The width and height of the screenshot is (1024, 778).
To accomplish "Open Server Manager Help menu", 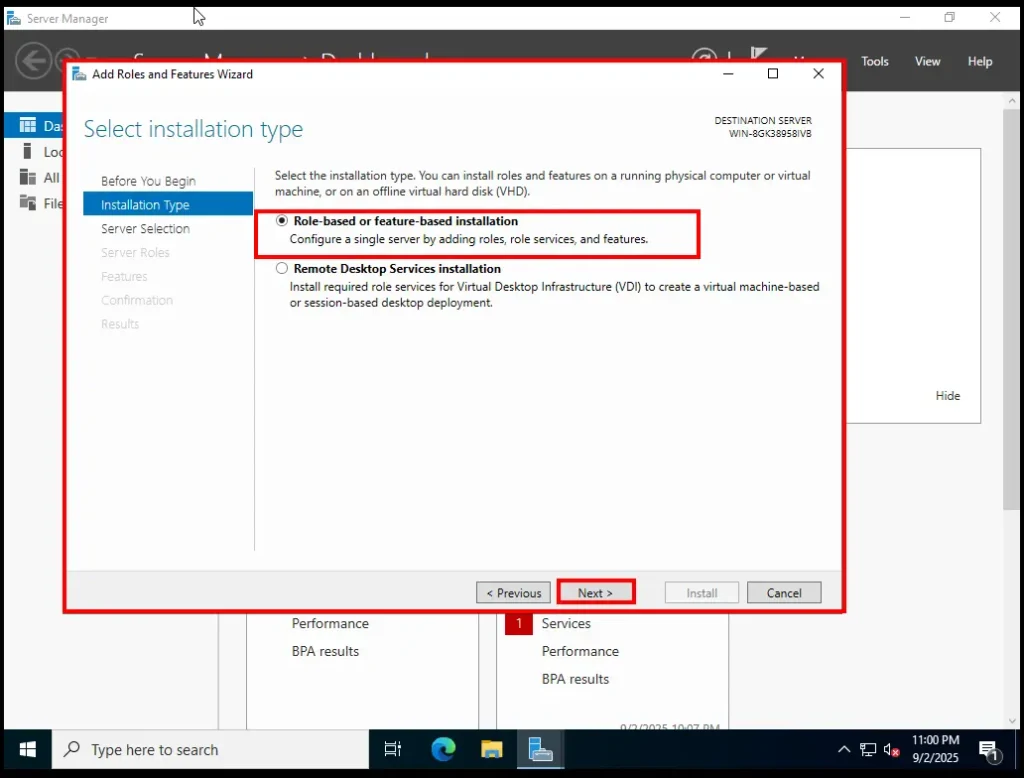I will (980, 61).
